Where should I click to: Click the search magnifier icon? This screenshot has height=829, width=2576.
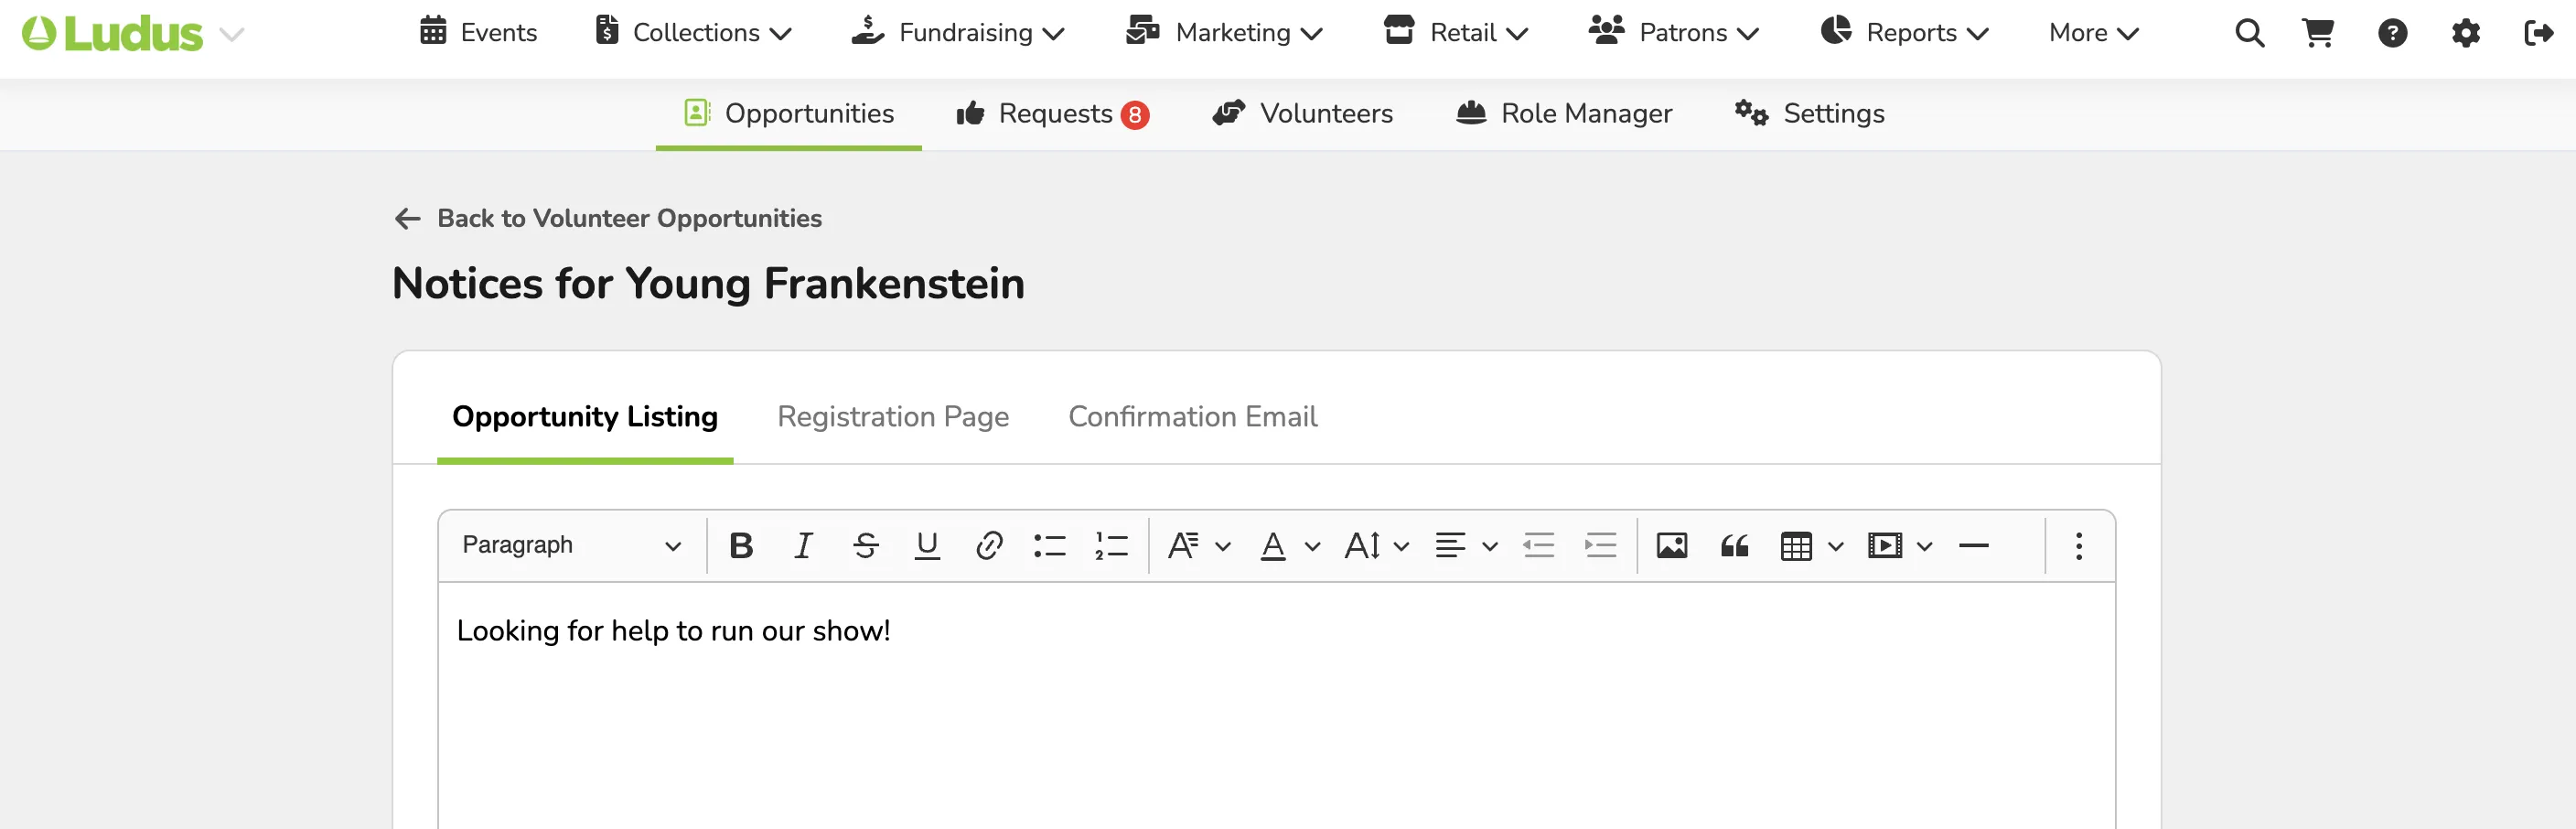click(x=2250, y=33)
